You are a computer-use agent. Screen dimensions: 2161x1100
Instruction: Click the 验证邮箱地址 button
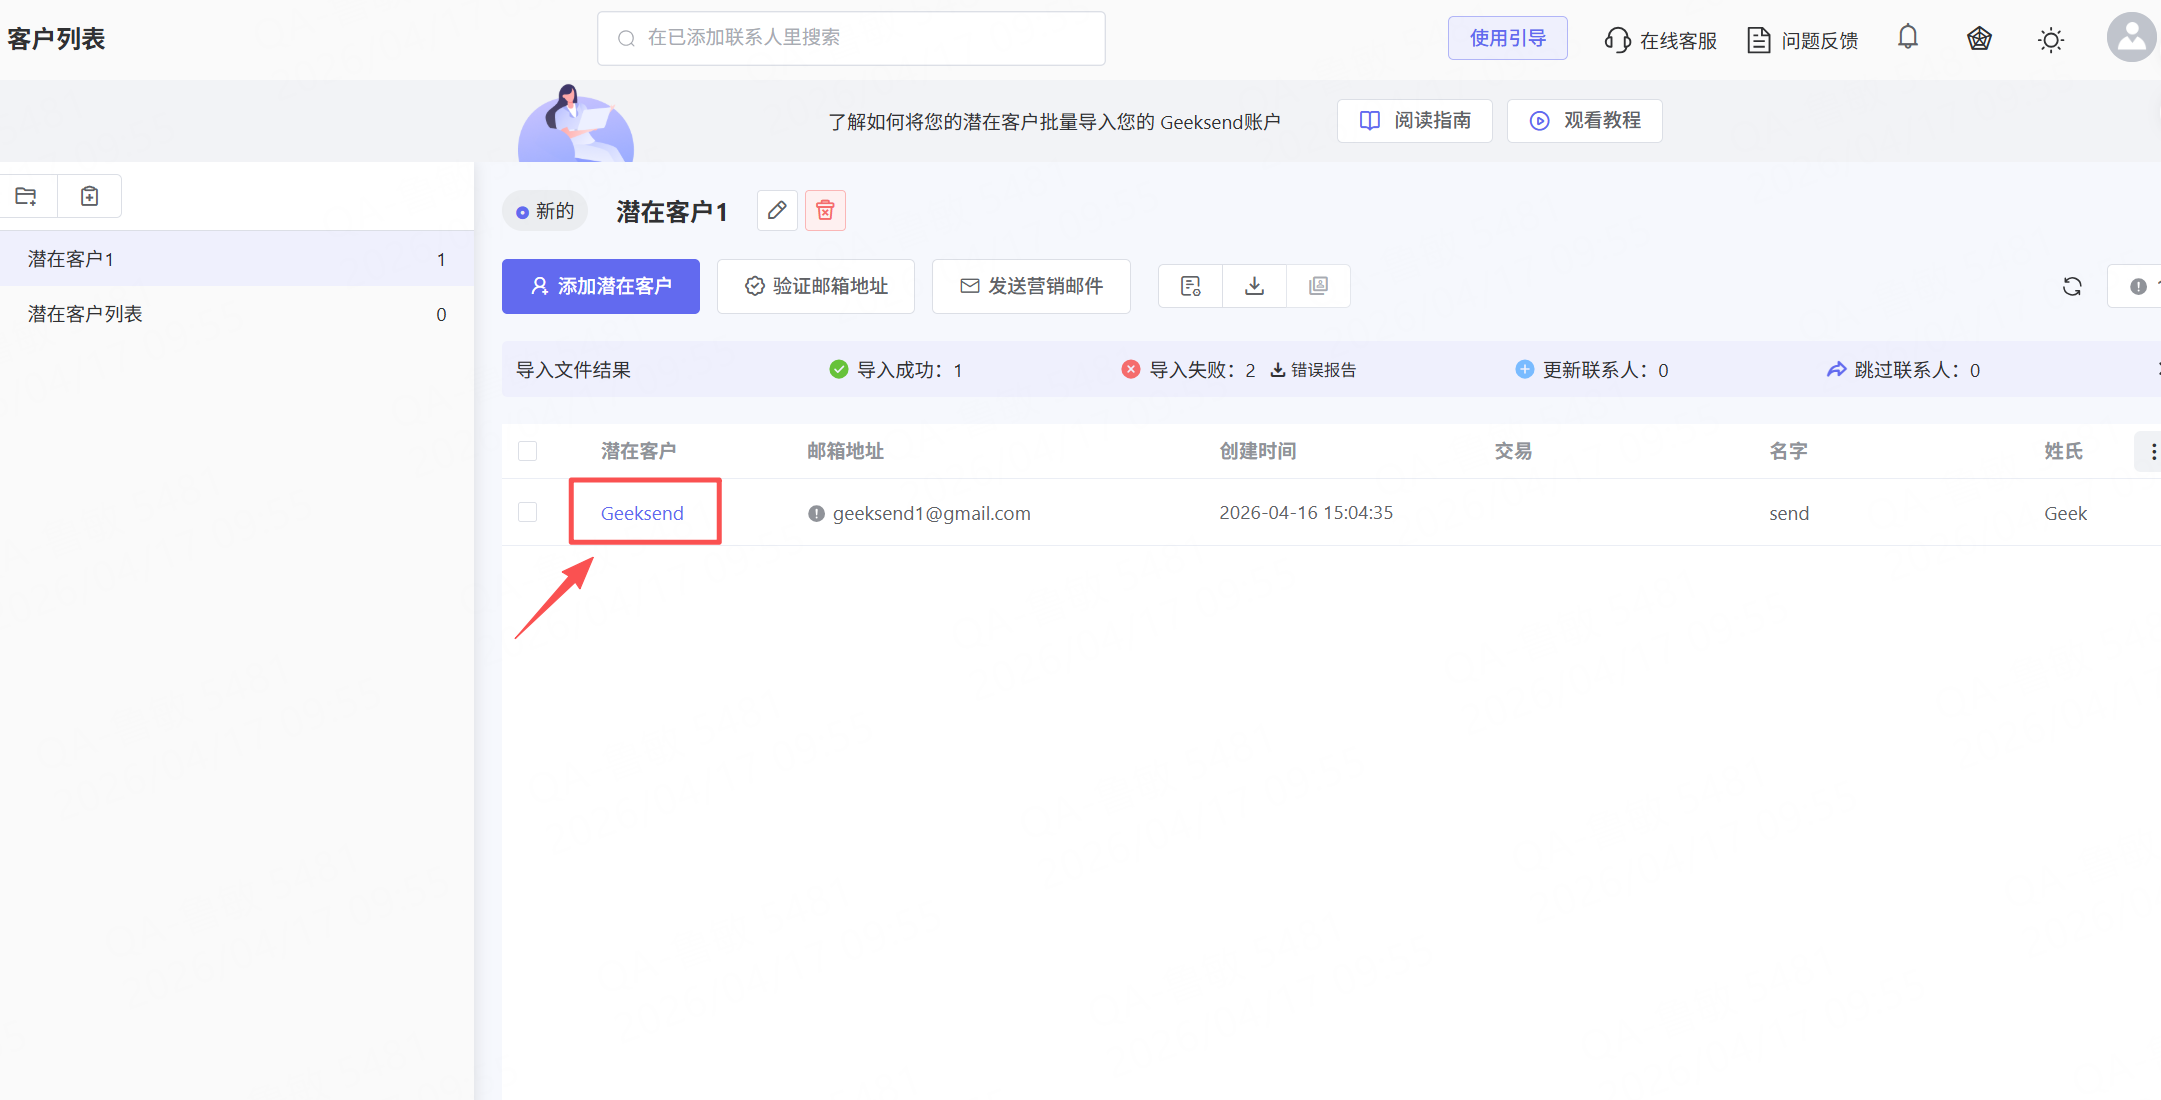click(816, 287)
